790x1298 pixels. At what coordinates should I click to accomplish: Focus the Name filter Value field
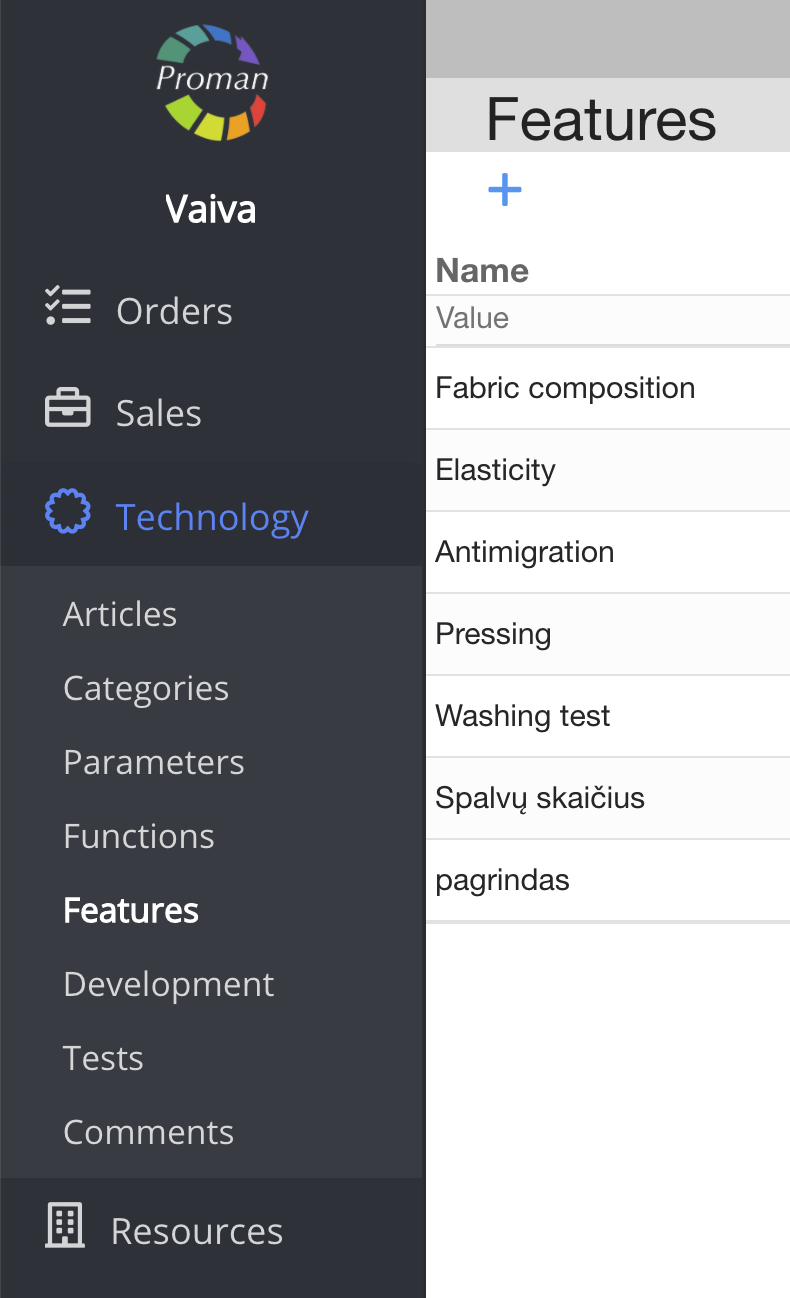point(610,319)
